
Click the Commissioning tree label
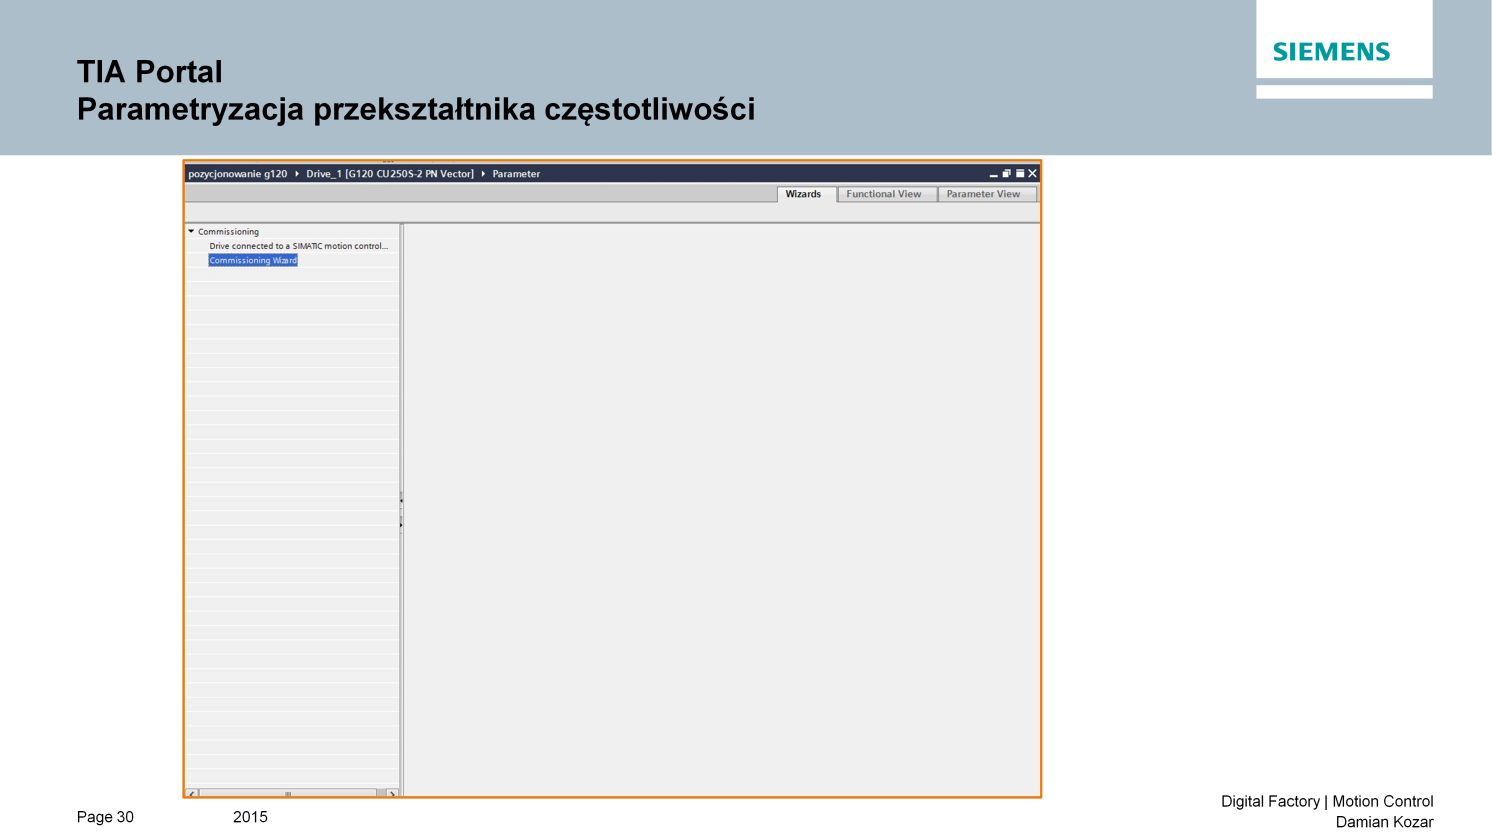(x=228, y=231)
